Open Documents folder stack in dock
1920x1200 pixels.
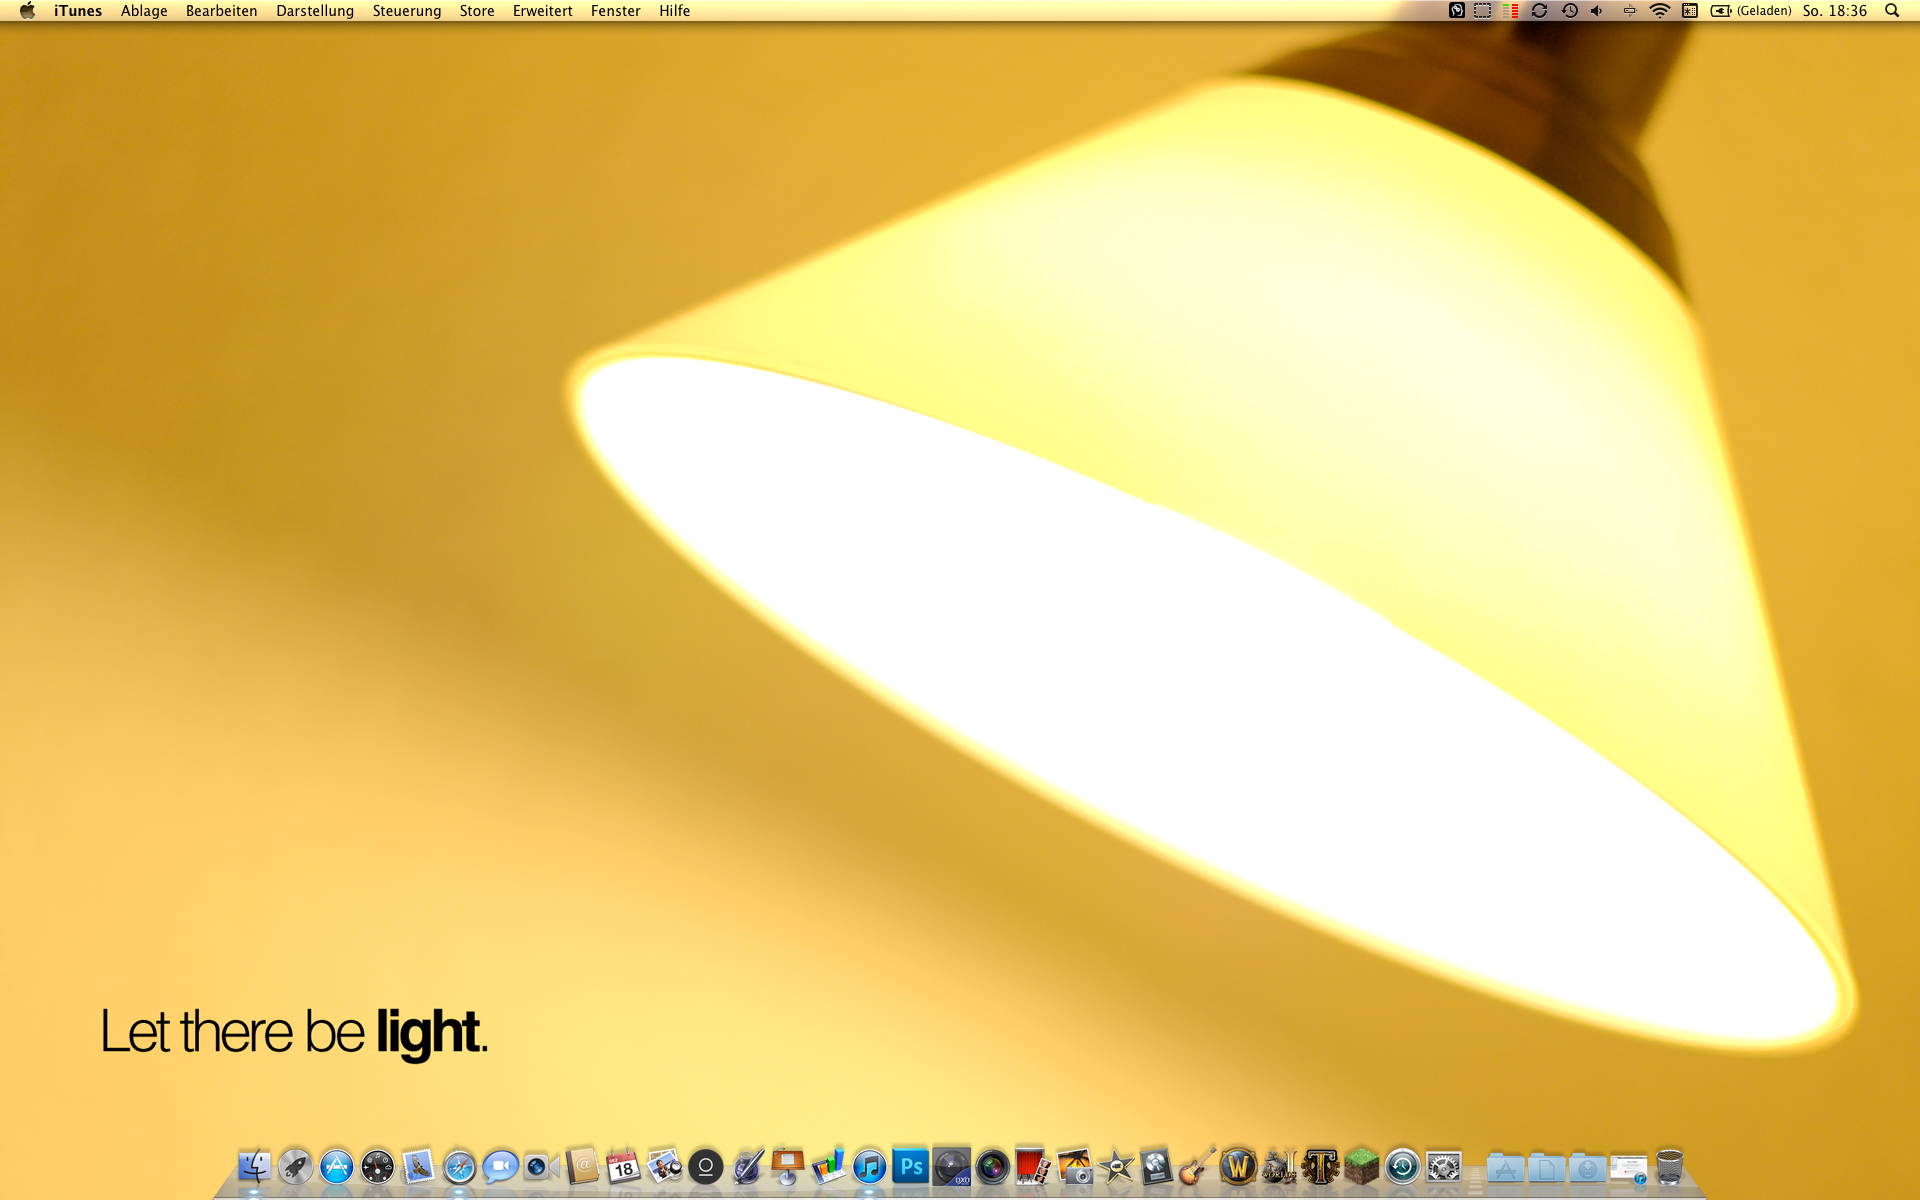[x=1546, y=1166]
